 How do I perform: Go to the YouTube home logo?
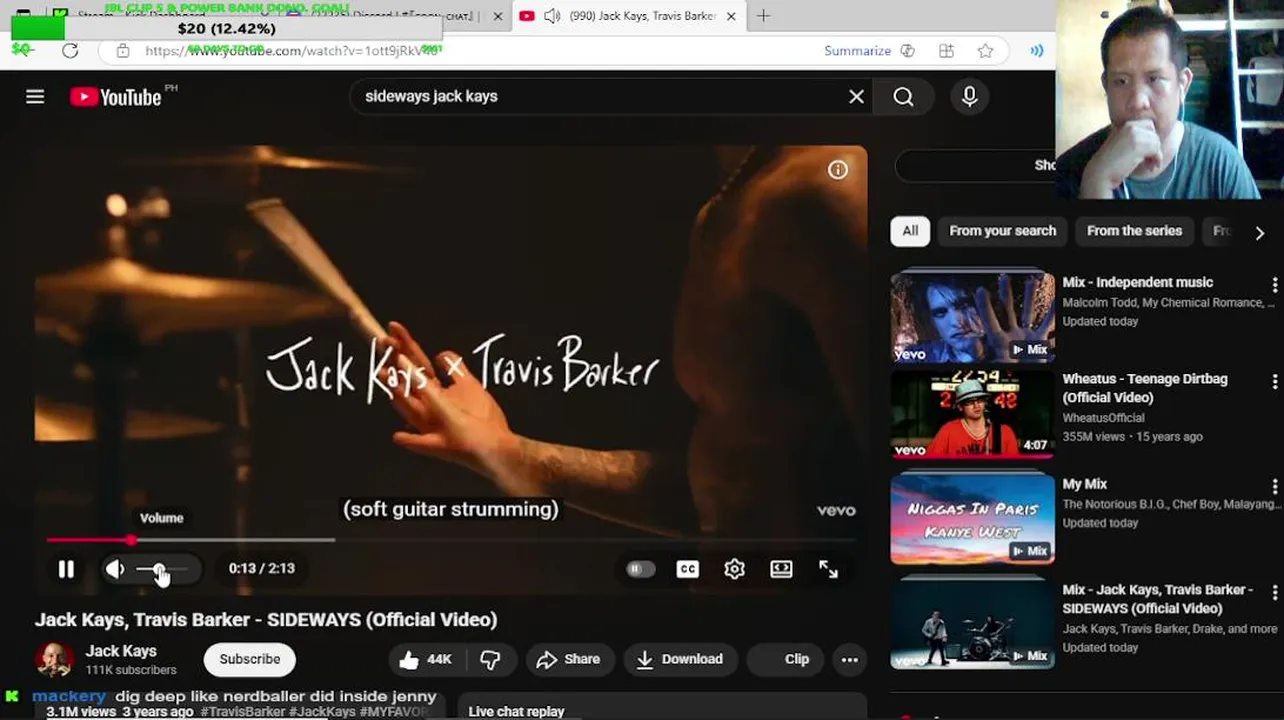point(116,97)
